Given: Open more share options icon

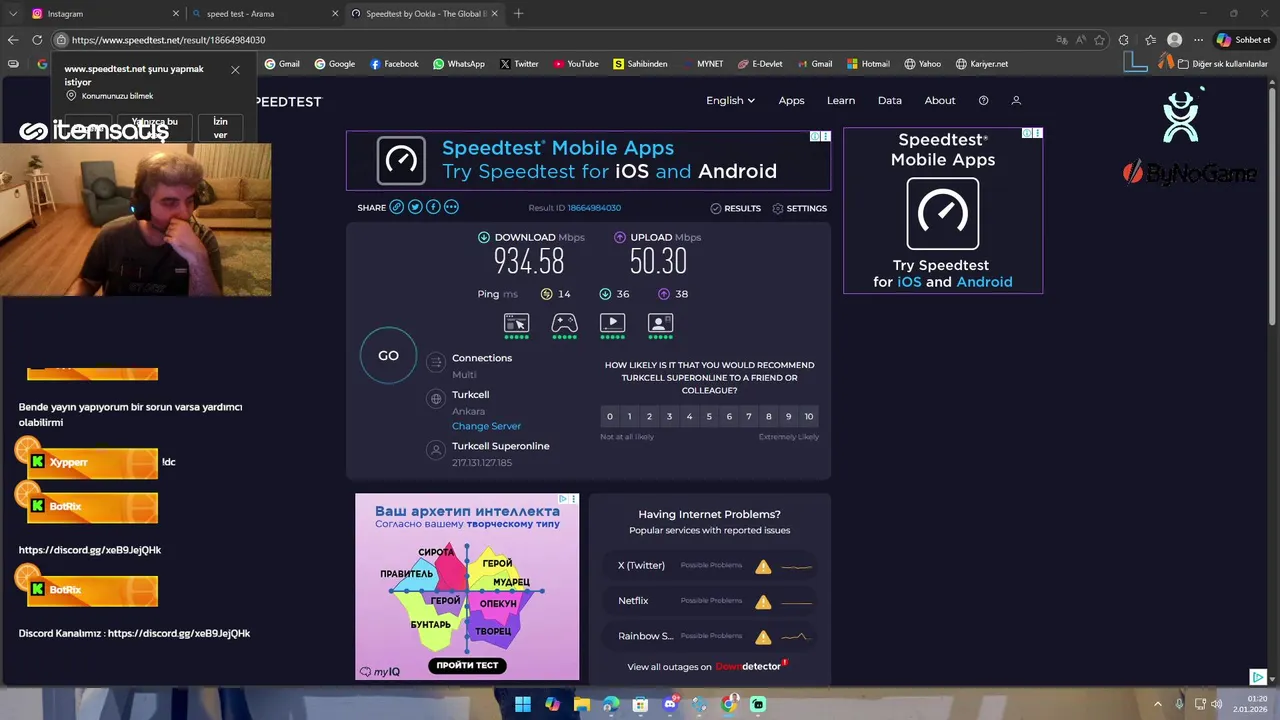Looking at the screenshot, I should pos(451,207).
